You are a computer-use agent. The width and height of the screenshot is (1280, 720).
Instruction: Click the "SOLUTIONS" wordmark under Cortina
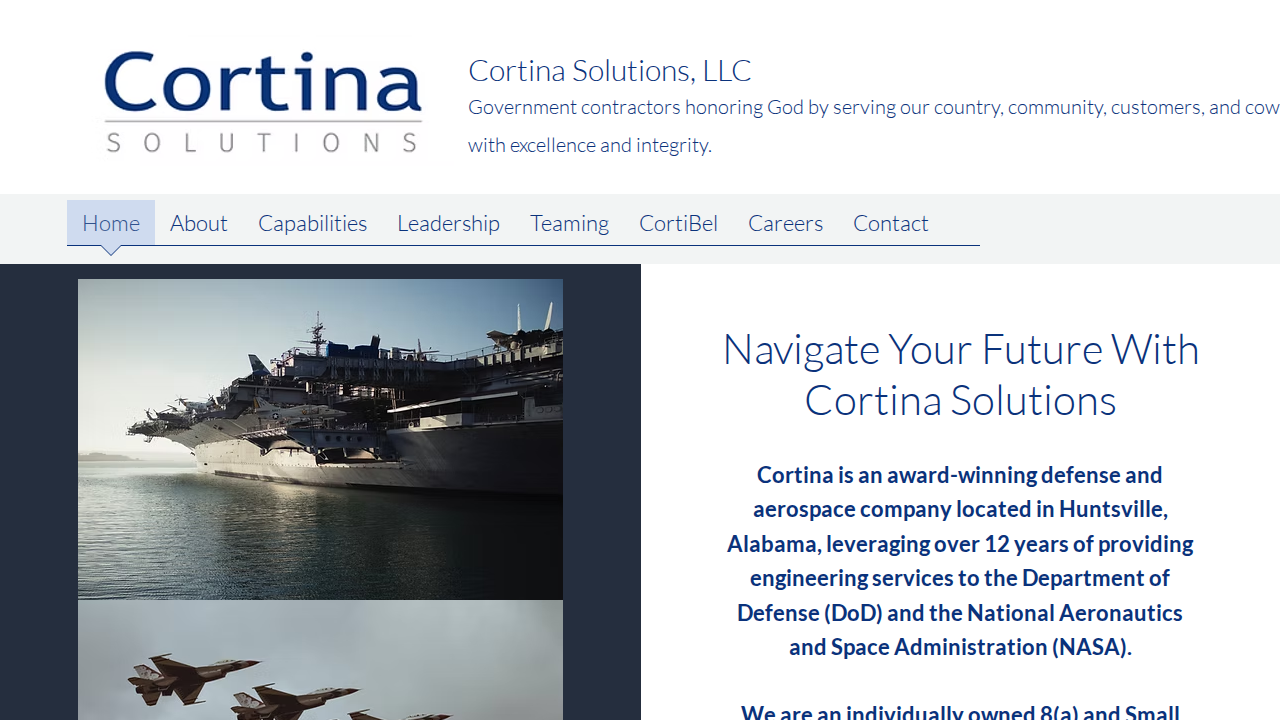(x=263, y=142)
